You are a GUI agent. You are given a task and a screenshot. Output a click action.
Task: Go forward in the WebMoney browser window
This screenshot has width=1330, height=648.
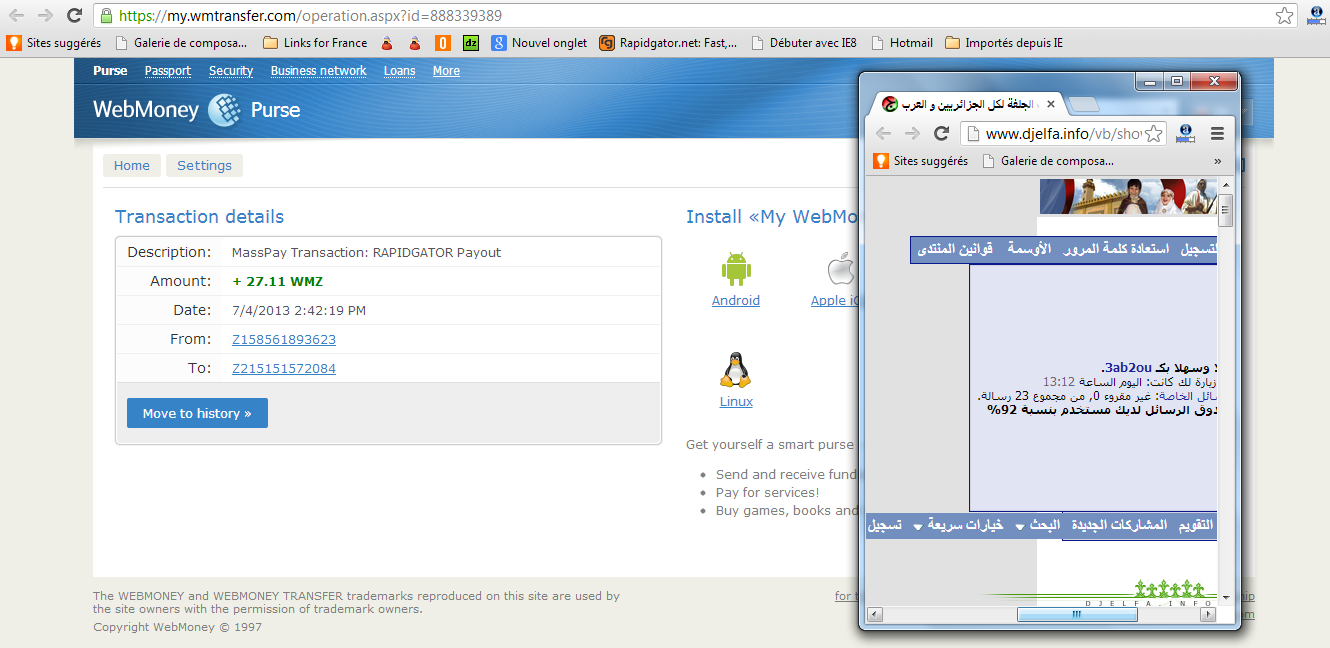click(45, 16)
